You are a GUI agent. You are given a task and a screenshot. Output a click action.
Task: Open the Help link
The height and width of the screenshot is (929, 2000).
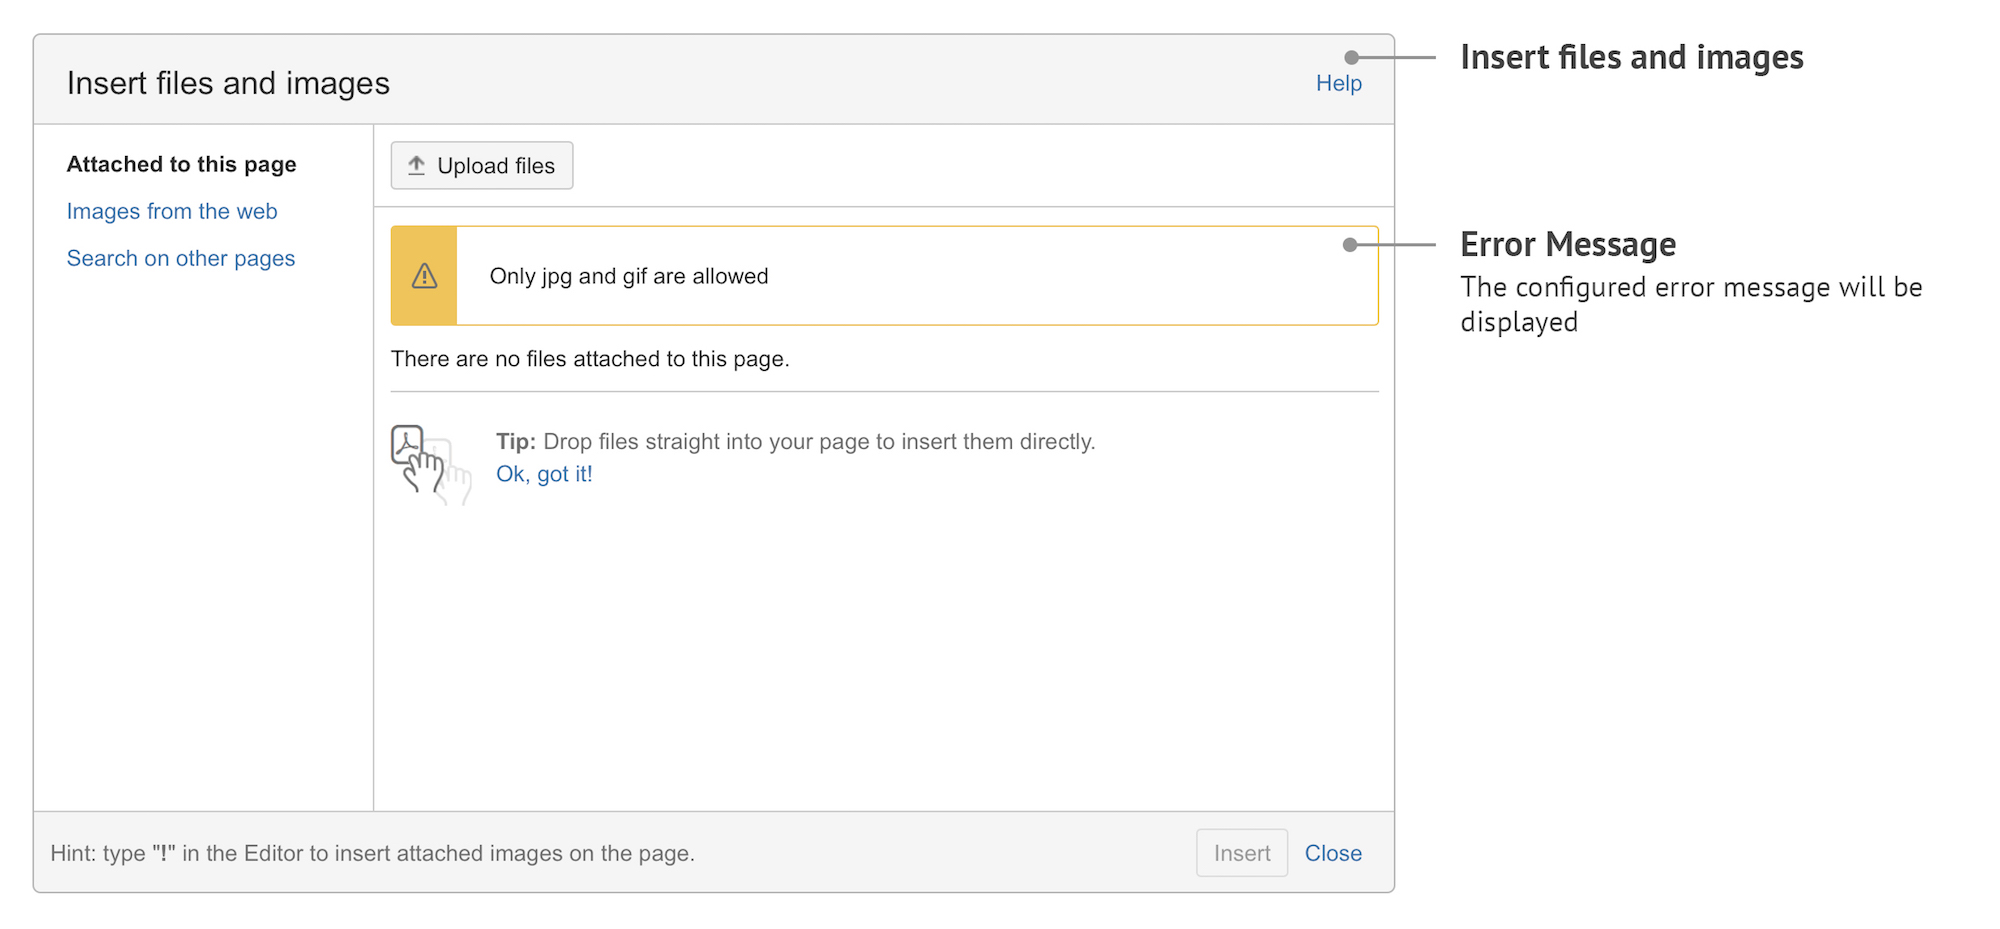coord(1338,83)
